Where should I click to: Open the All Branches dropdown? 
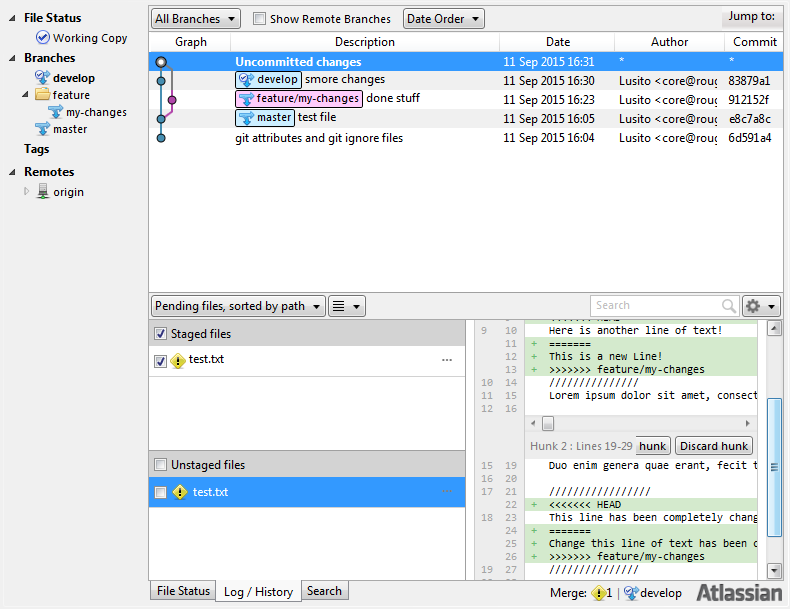pyautogui.click(x=195, y=19)
